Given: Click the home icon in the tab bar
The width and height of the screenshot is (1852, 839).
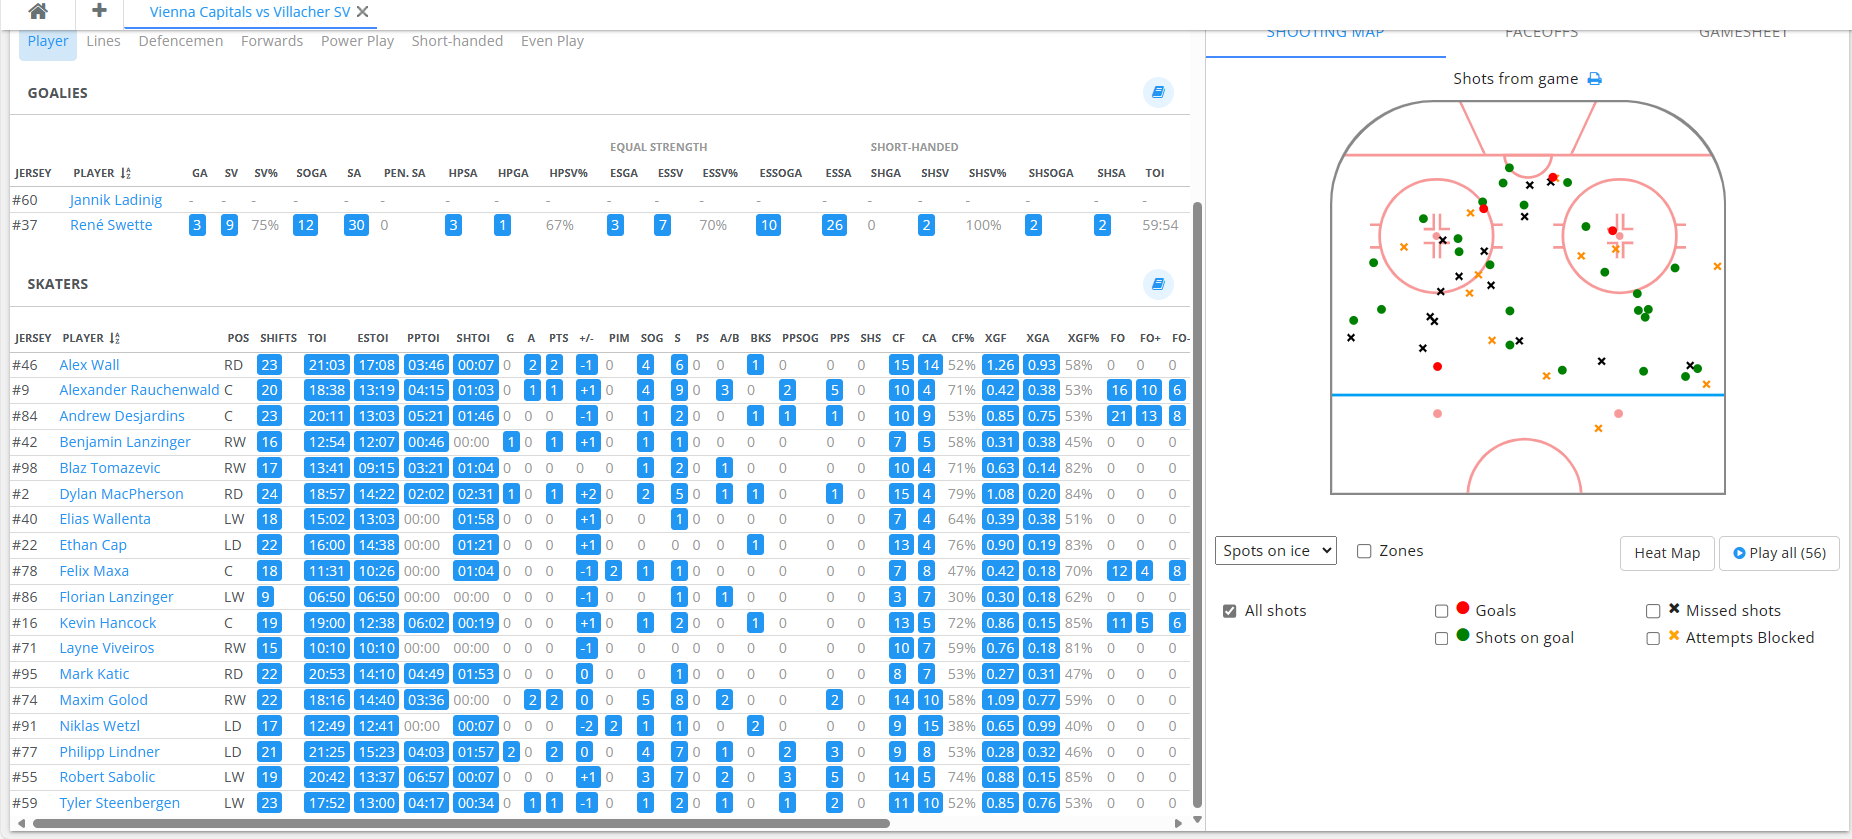Looking at the screenshot, I should click(x=38, y=12).
